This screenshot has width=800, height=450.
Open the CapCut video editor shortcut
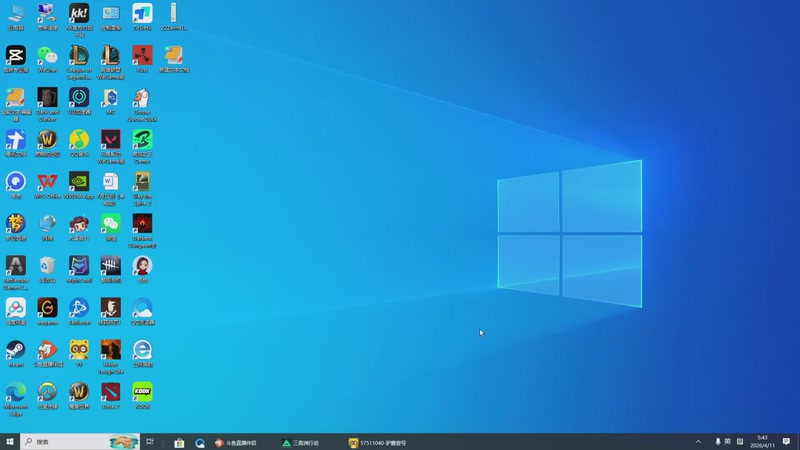(16, 59)
